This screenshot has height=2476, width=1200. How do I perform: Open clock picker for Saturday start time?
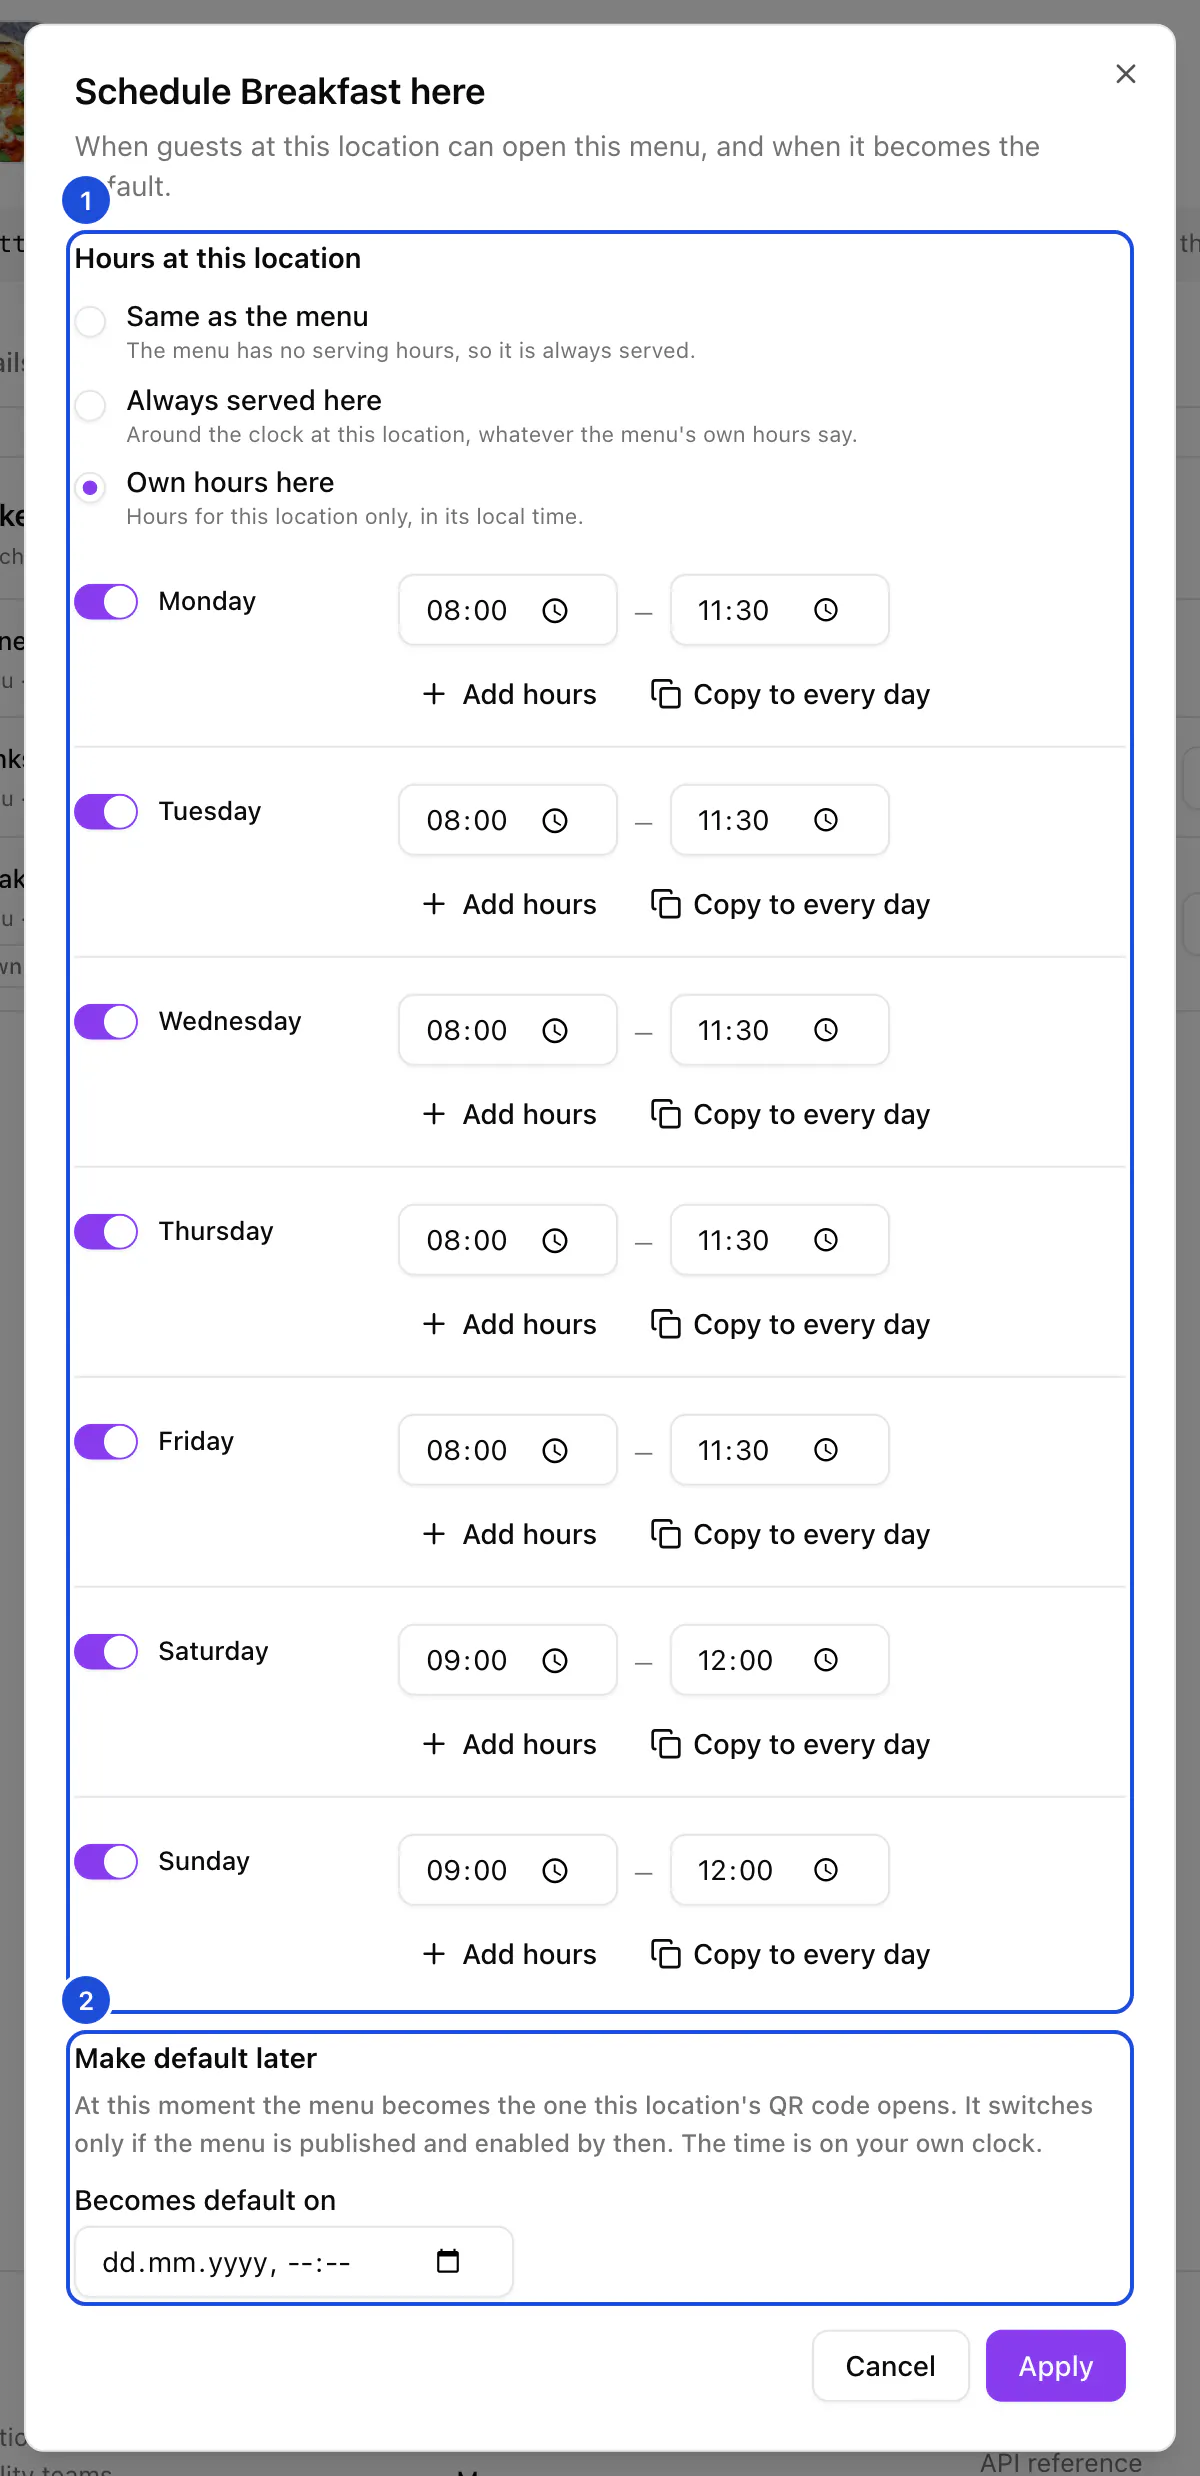(x=555, y=1660)
